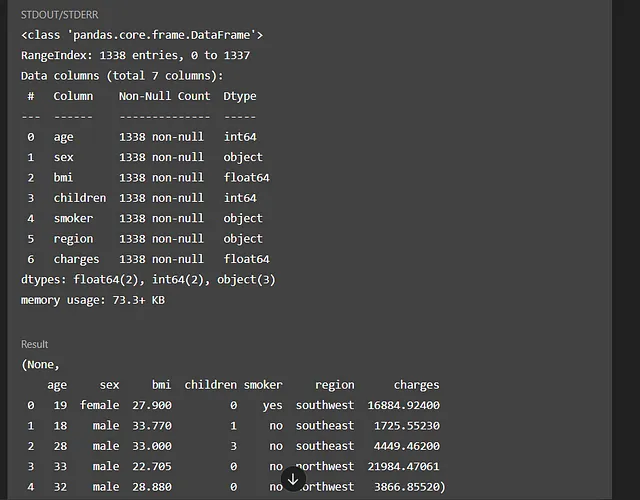Click the 'charges' header in result table

point(416,385)
